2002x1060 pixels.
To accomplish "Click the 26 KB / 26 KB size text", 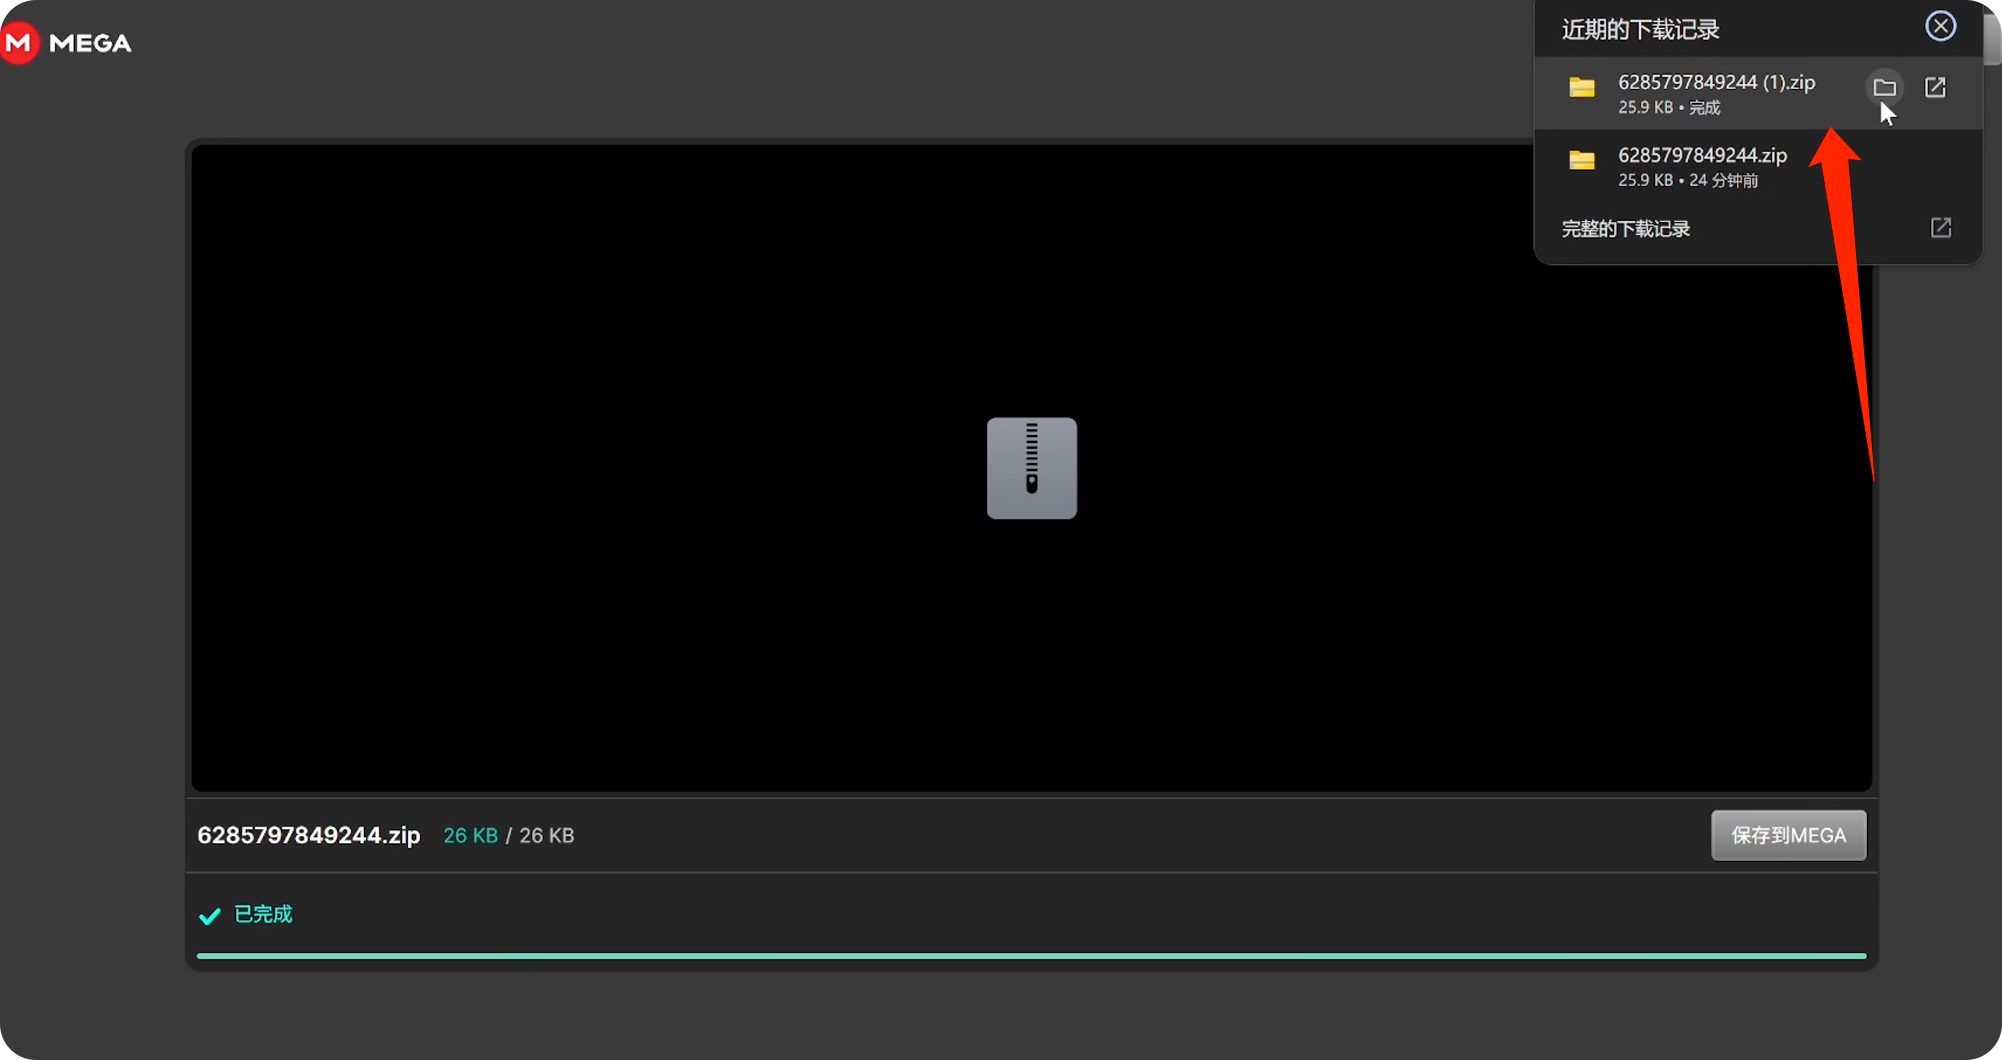I will click(508, 835).
